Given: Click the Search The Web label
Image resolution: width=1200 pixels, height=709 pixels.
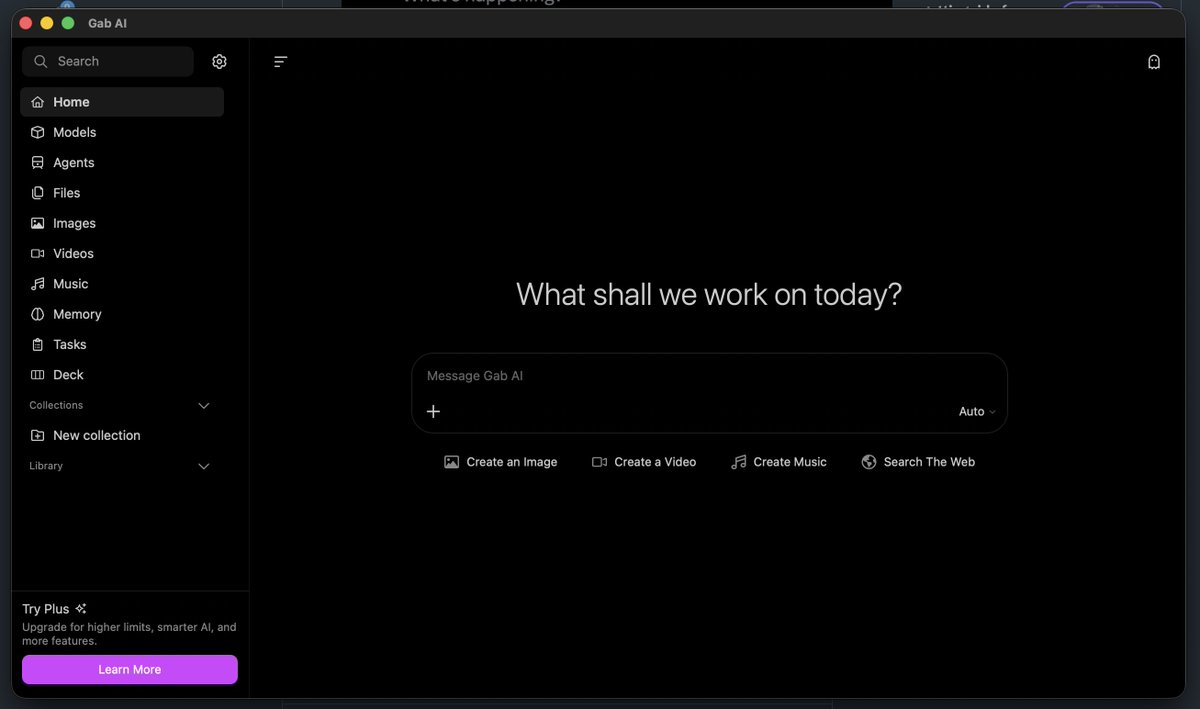Looking at the screenshot, I should click(x=929, y=462).
